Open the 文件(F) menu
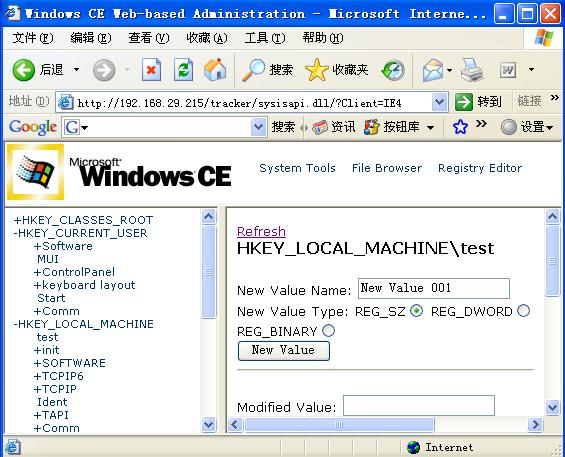The image size is (565, 457). click(x=33, y=38)
